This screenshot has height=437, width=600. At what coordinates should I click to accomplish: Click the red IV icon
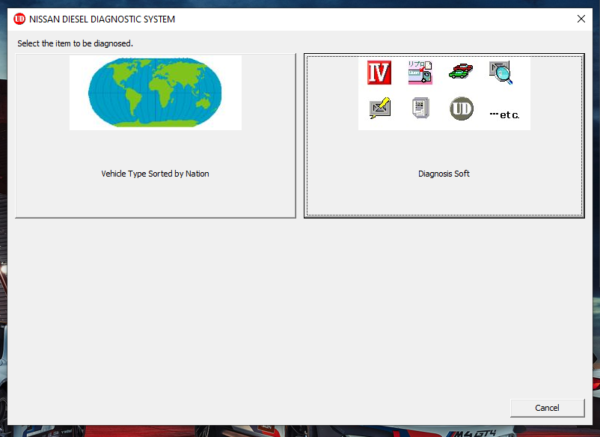point(379,72)
